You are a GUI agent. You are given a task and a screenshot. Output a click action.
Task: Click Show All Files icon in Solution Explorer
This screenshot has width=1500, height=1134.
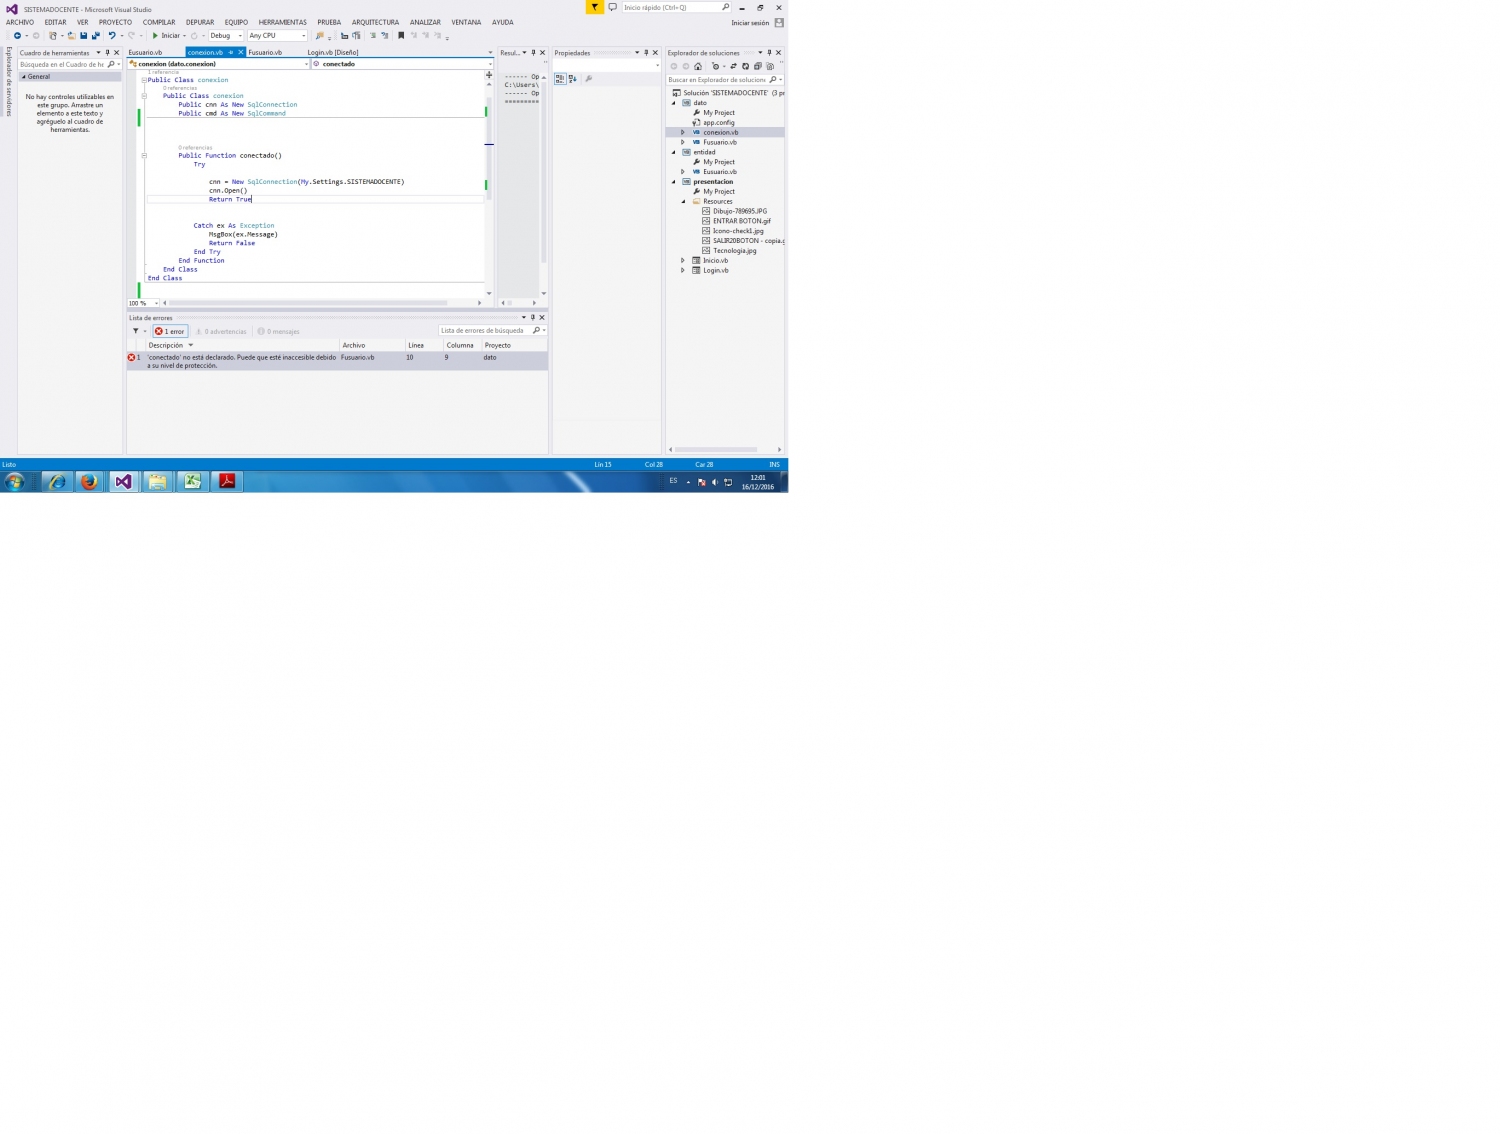[770, 66]
